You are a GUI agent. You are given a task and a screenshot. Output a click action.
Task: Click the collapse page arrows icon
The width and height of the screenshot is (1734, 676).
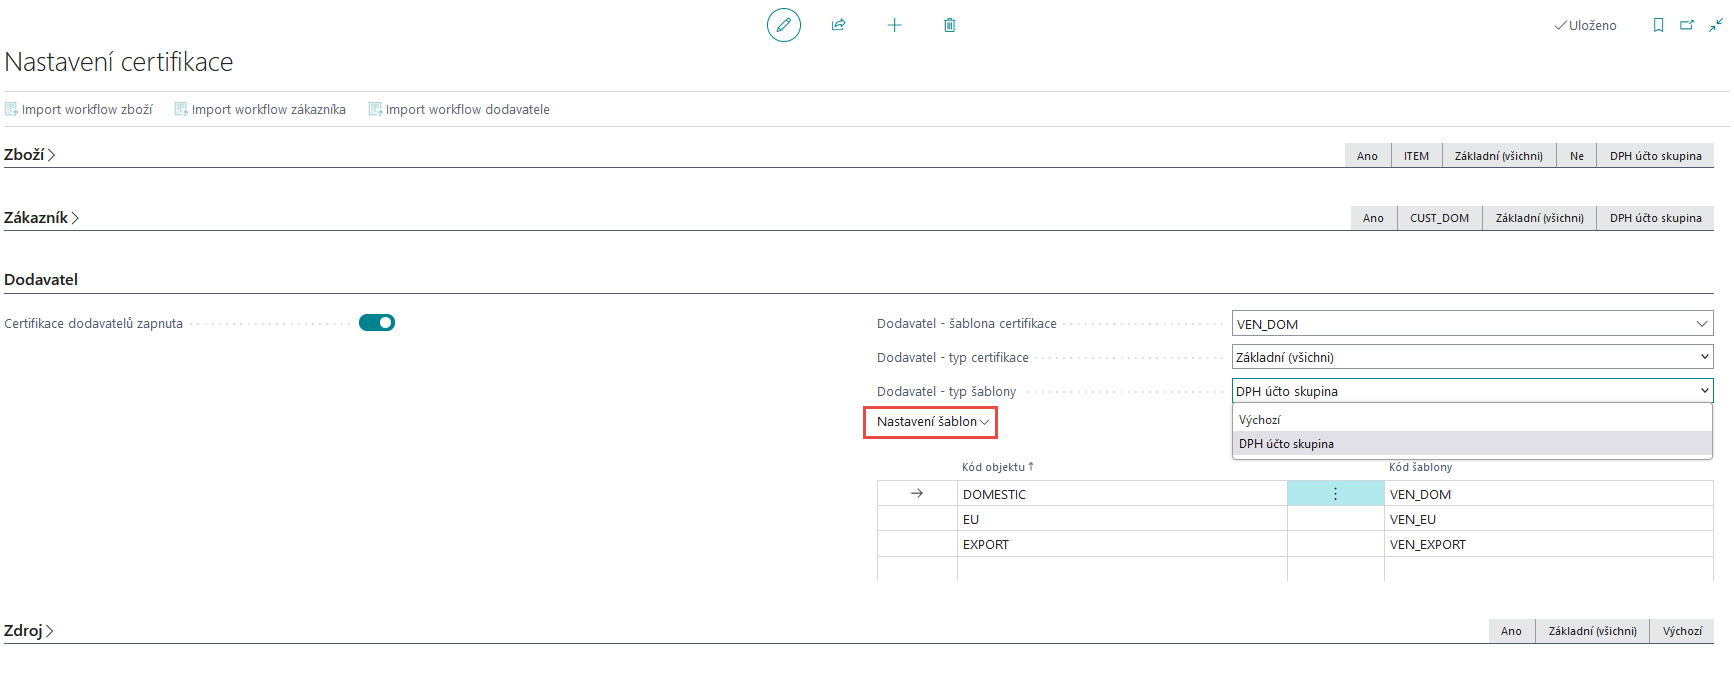click(x=1715, y=25)
